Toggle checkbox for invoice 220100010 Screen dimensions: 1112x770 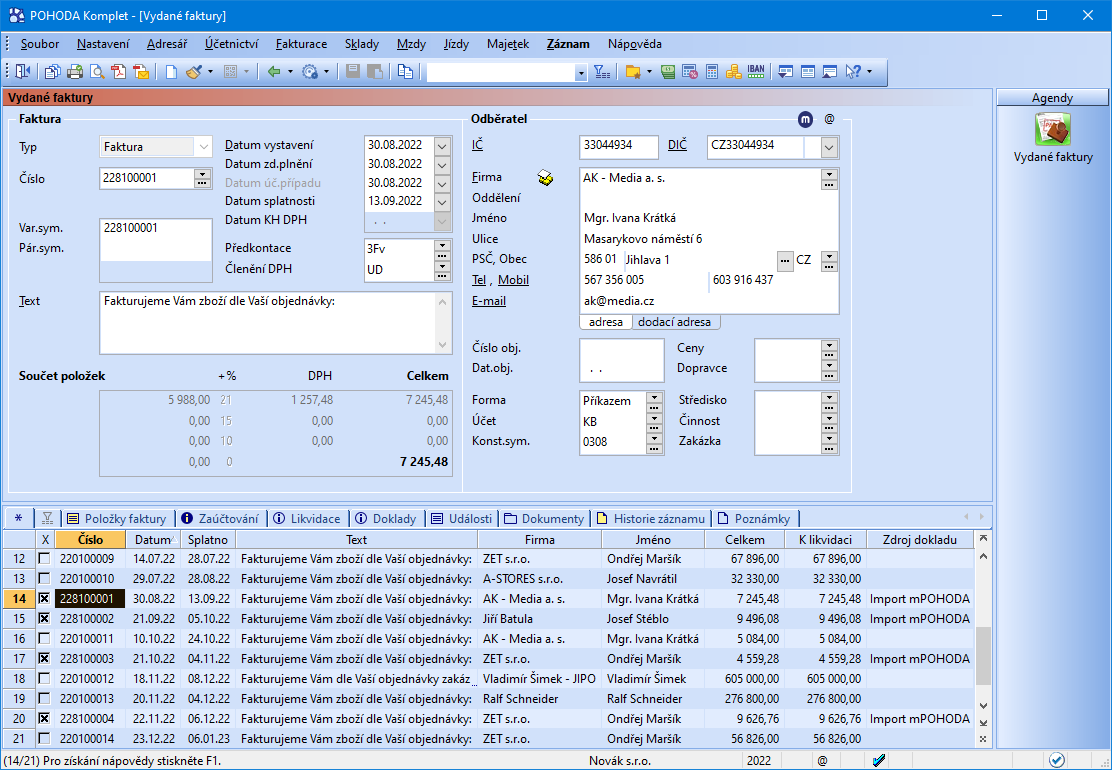(x=45, y=579)
